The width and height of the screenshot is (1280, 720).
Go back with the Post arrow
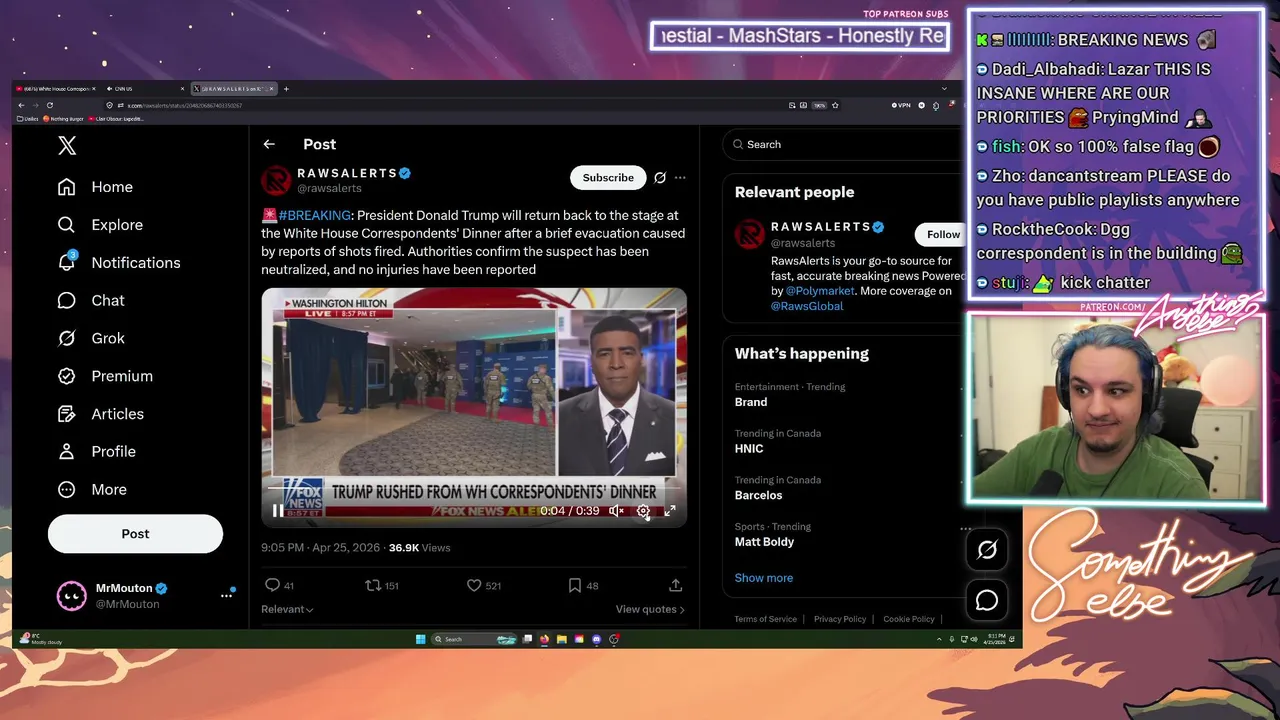click(x=269, y=144)
